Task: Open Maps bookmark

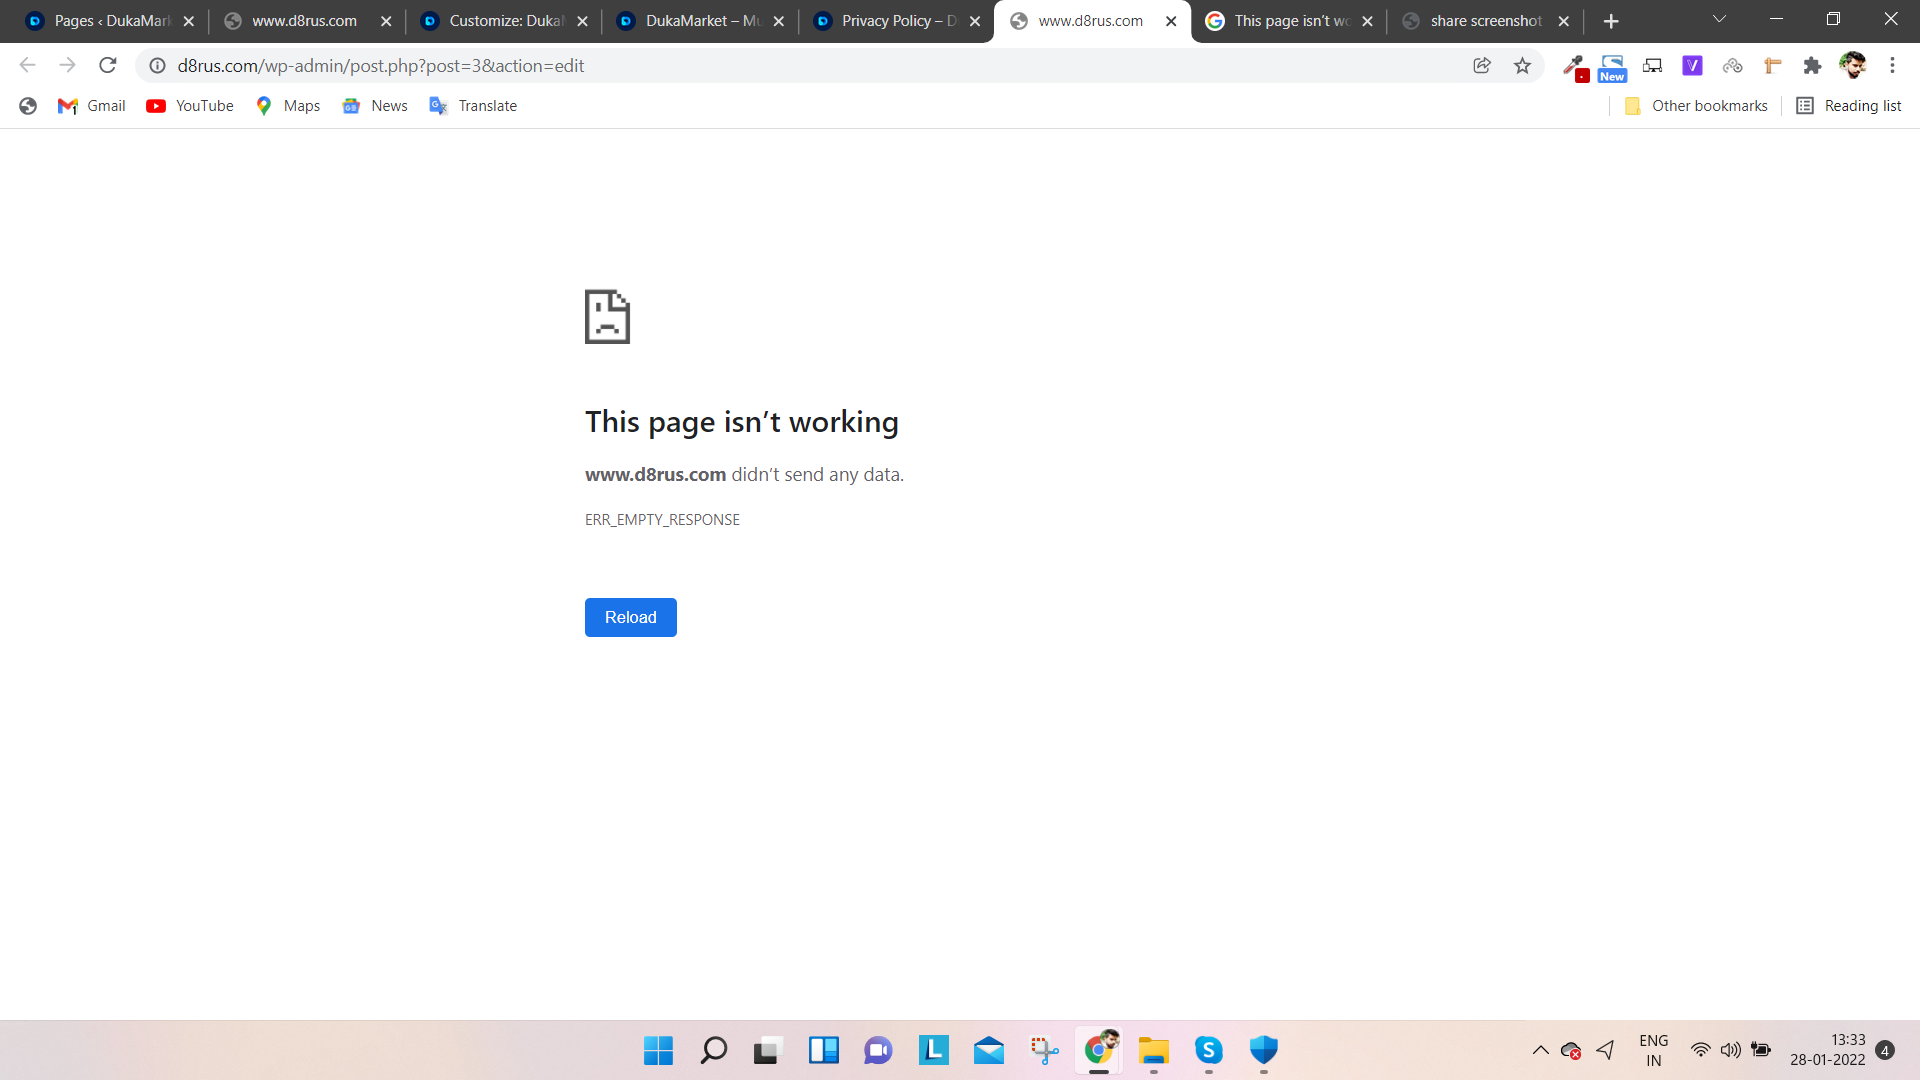Action: [288, 106]
